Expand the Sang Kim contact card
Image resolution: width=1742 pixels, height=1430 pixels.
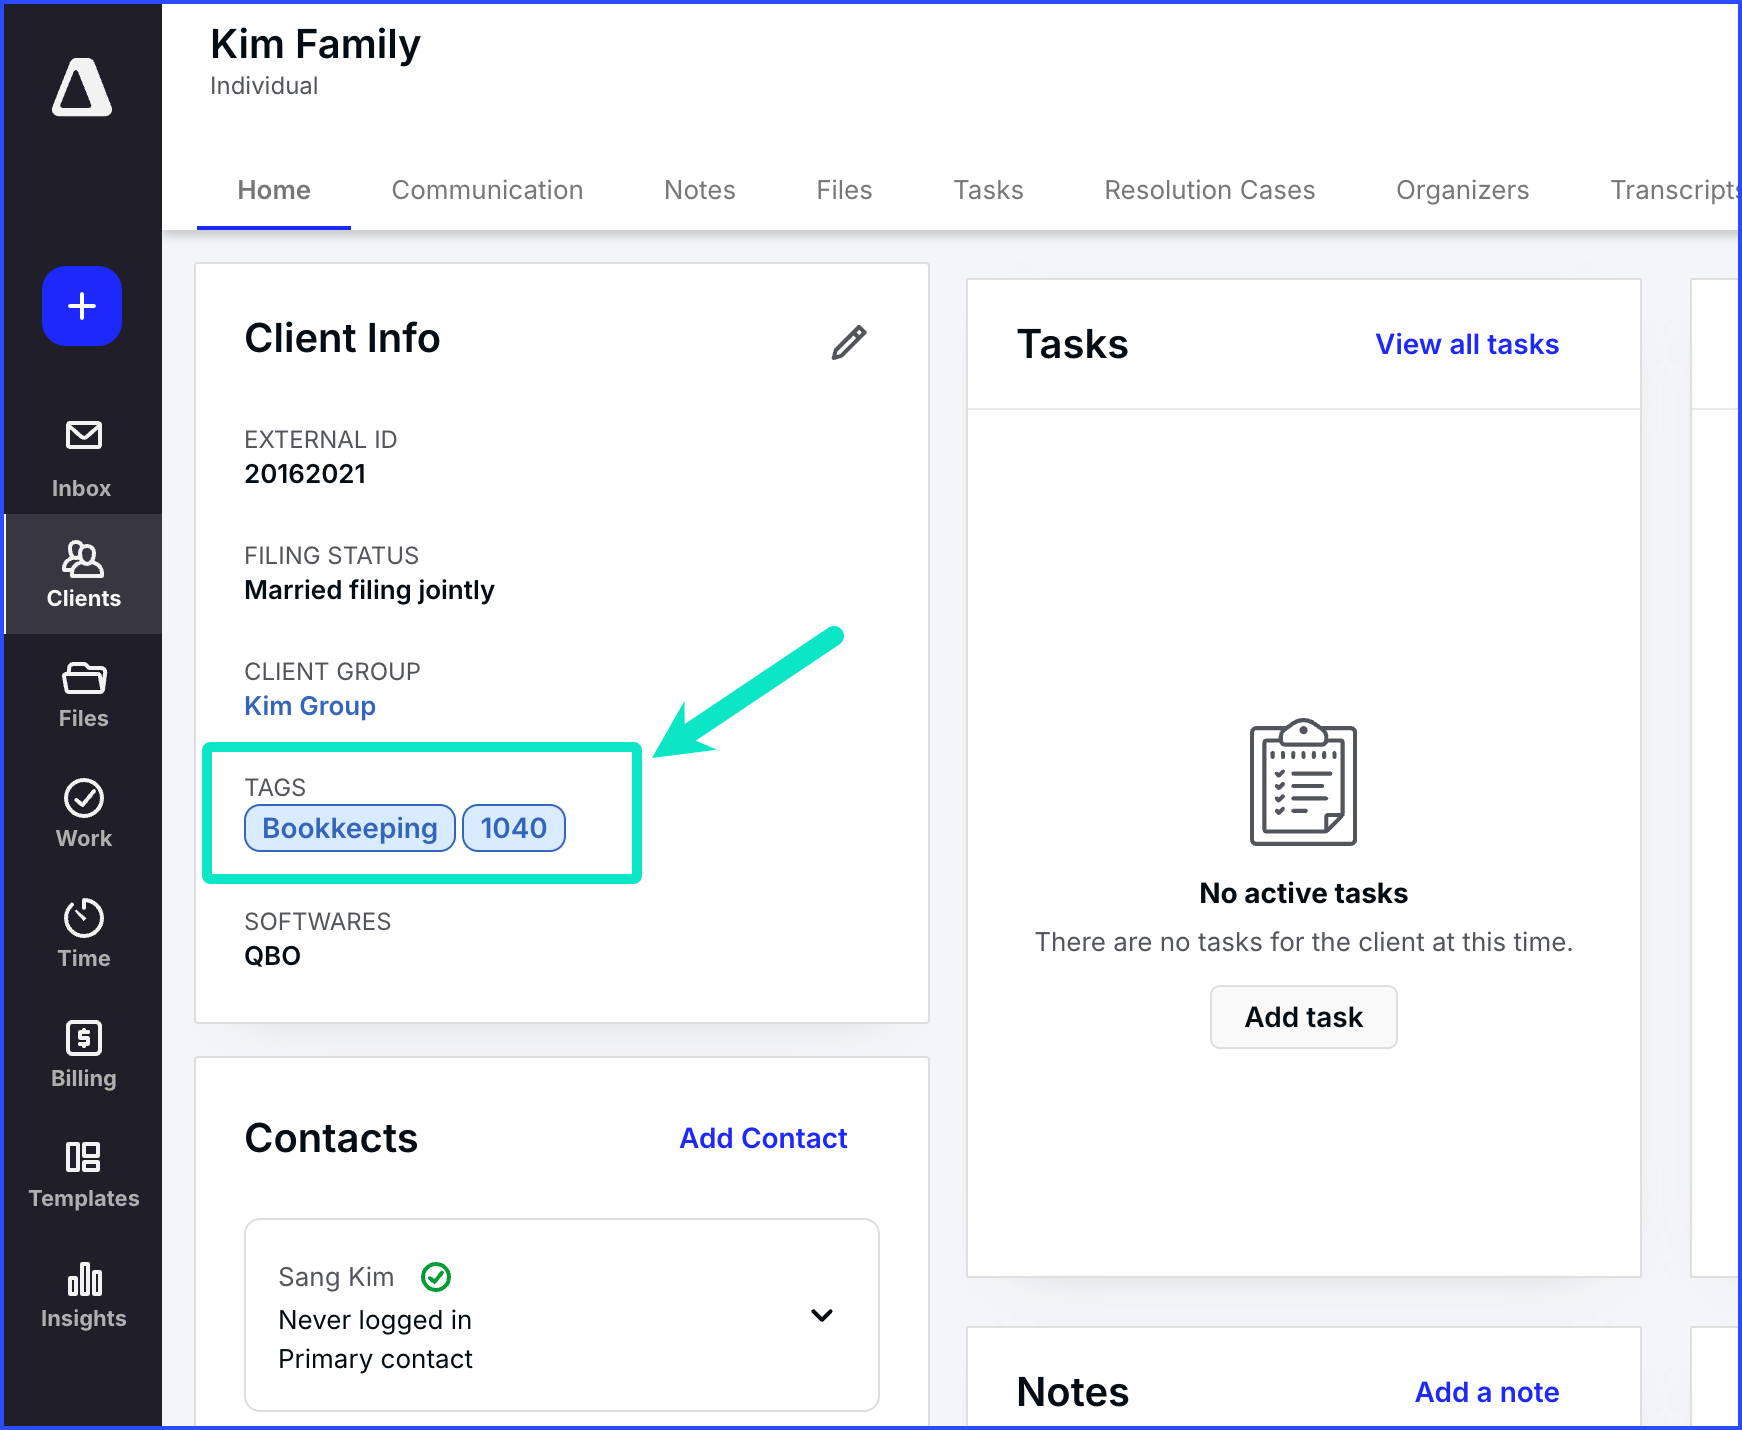coord(821,1315)
